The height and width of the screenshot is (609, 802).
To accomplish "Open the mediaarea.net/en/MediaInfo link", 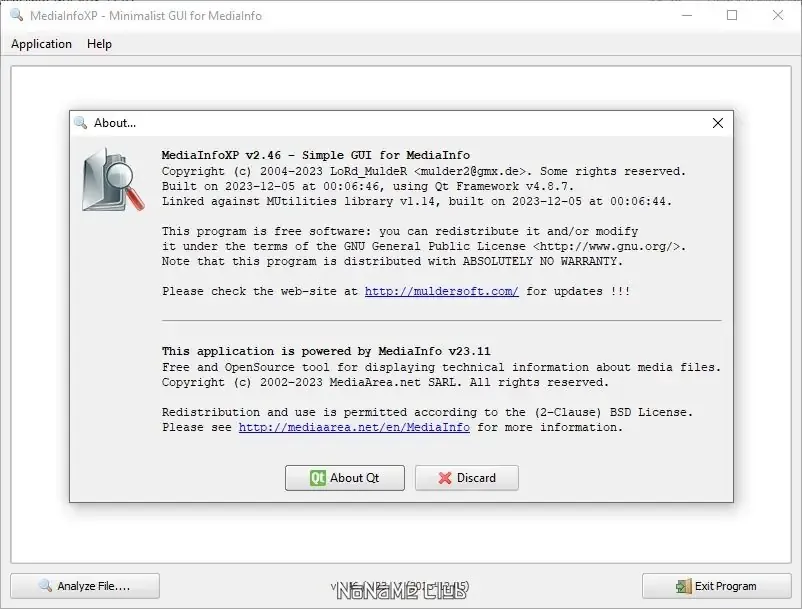I will pyautogui.click(x=354, y=427).
